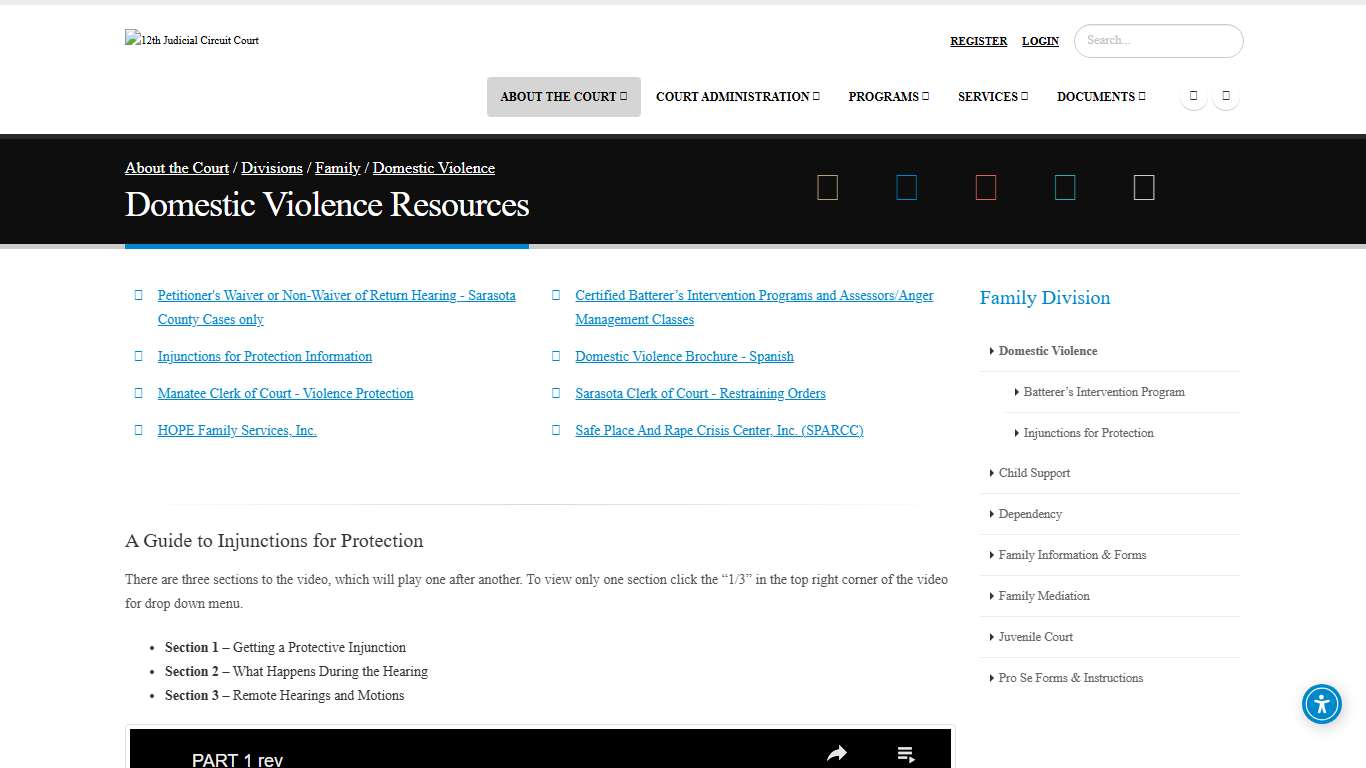The image size is (1366, 768).
Task: Click the Search input field
Action: (x=1158, y=41)
